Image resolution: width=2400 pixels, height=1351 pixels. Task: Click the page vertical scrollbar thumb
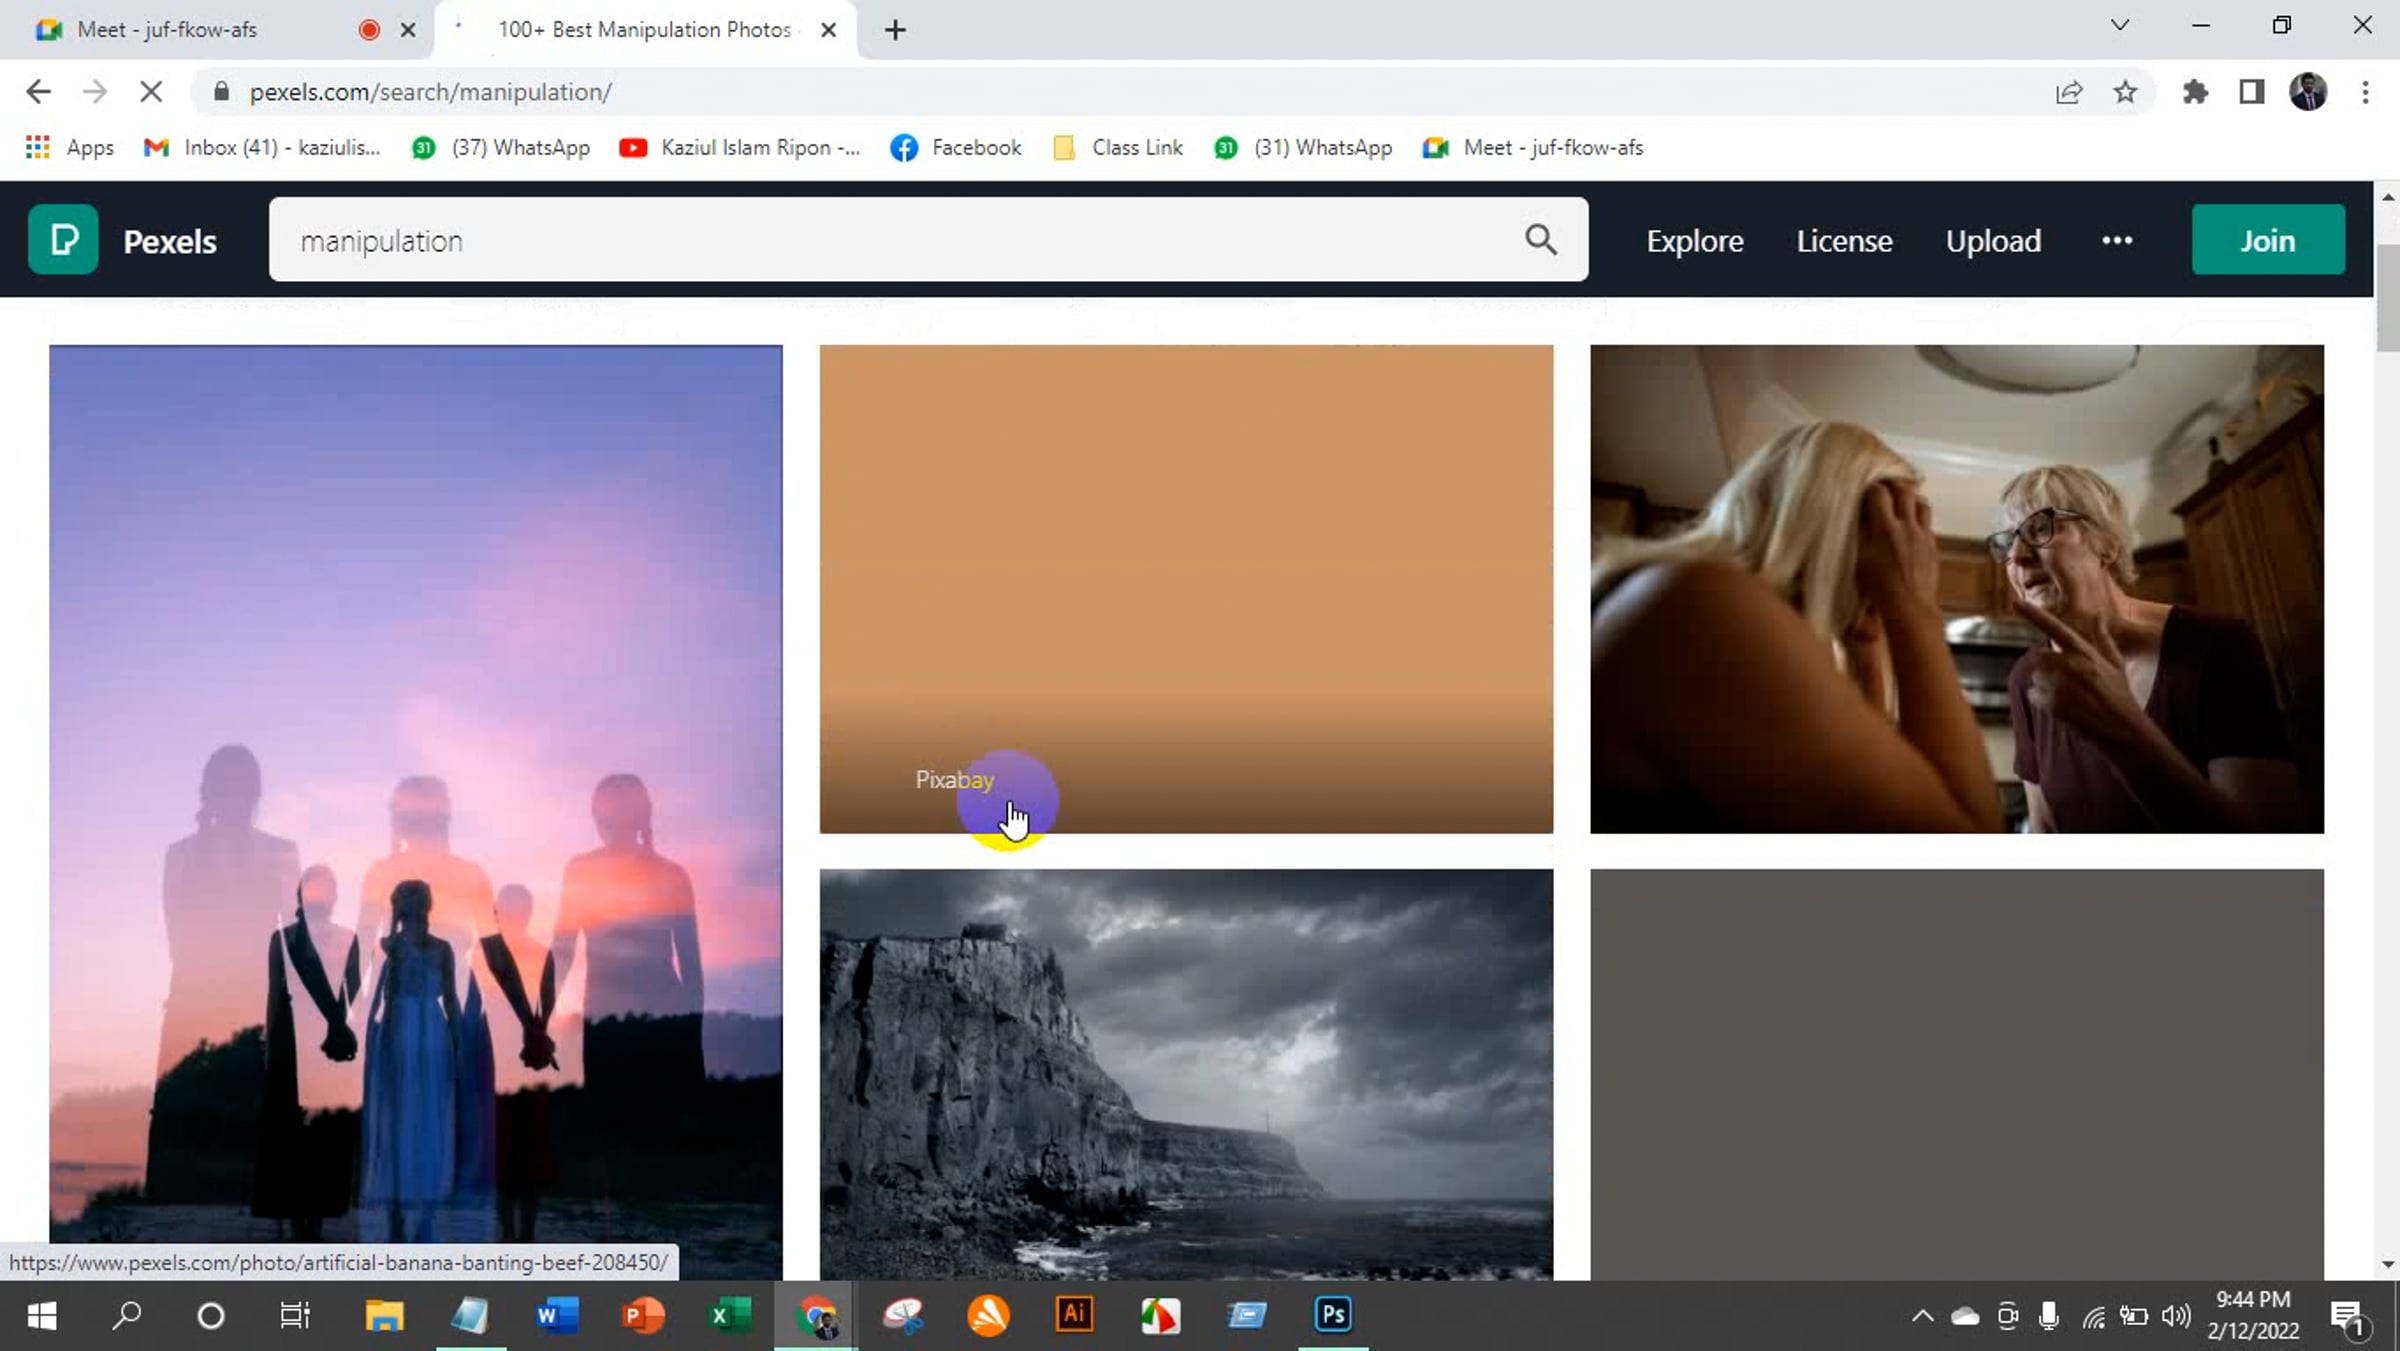tap(2388, 300)
